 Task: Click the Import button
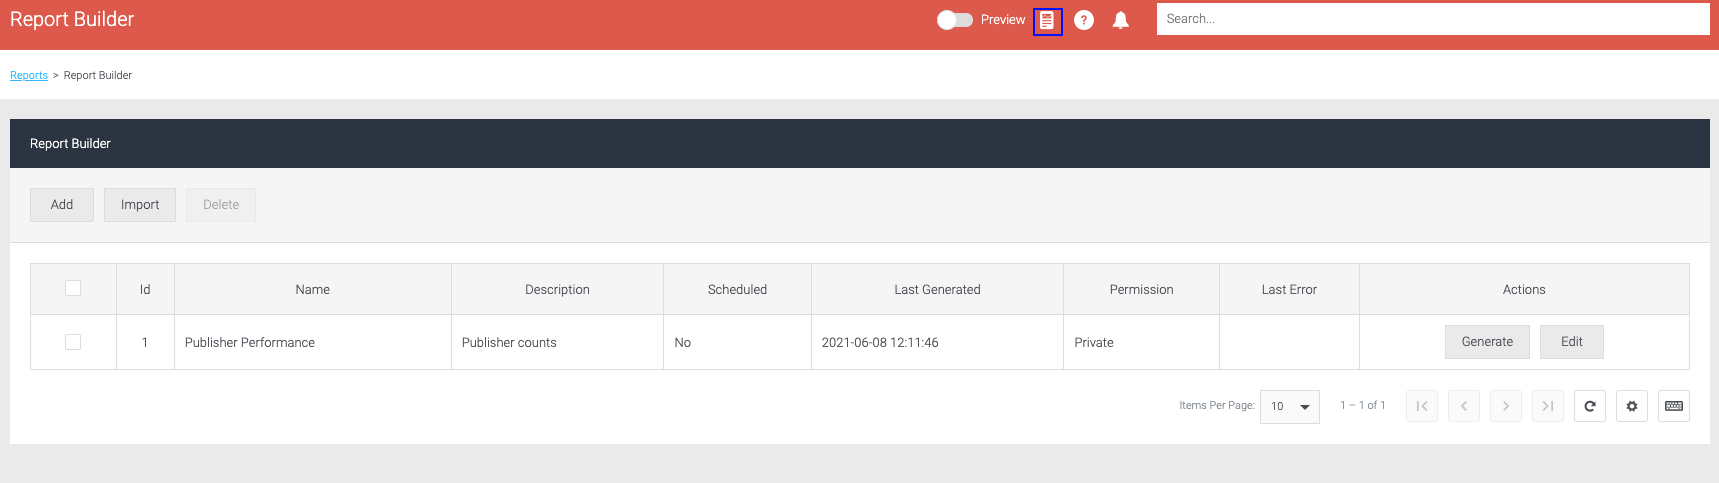click(140, 205)
